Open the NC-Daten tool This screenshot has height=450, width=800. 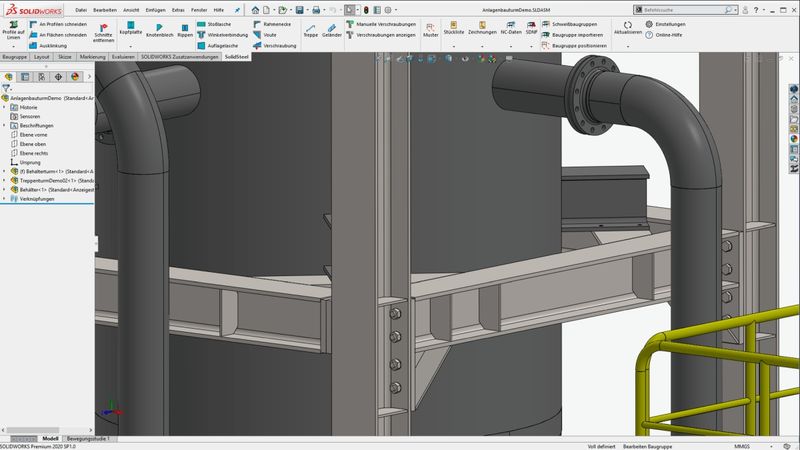510,24
